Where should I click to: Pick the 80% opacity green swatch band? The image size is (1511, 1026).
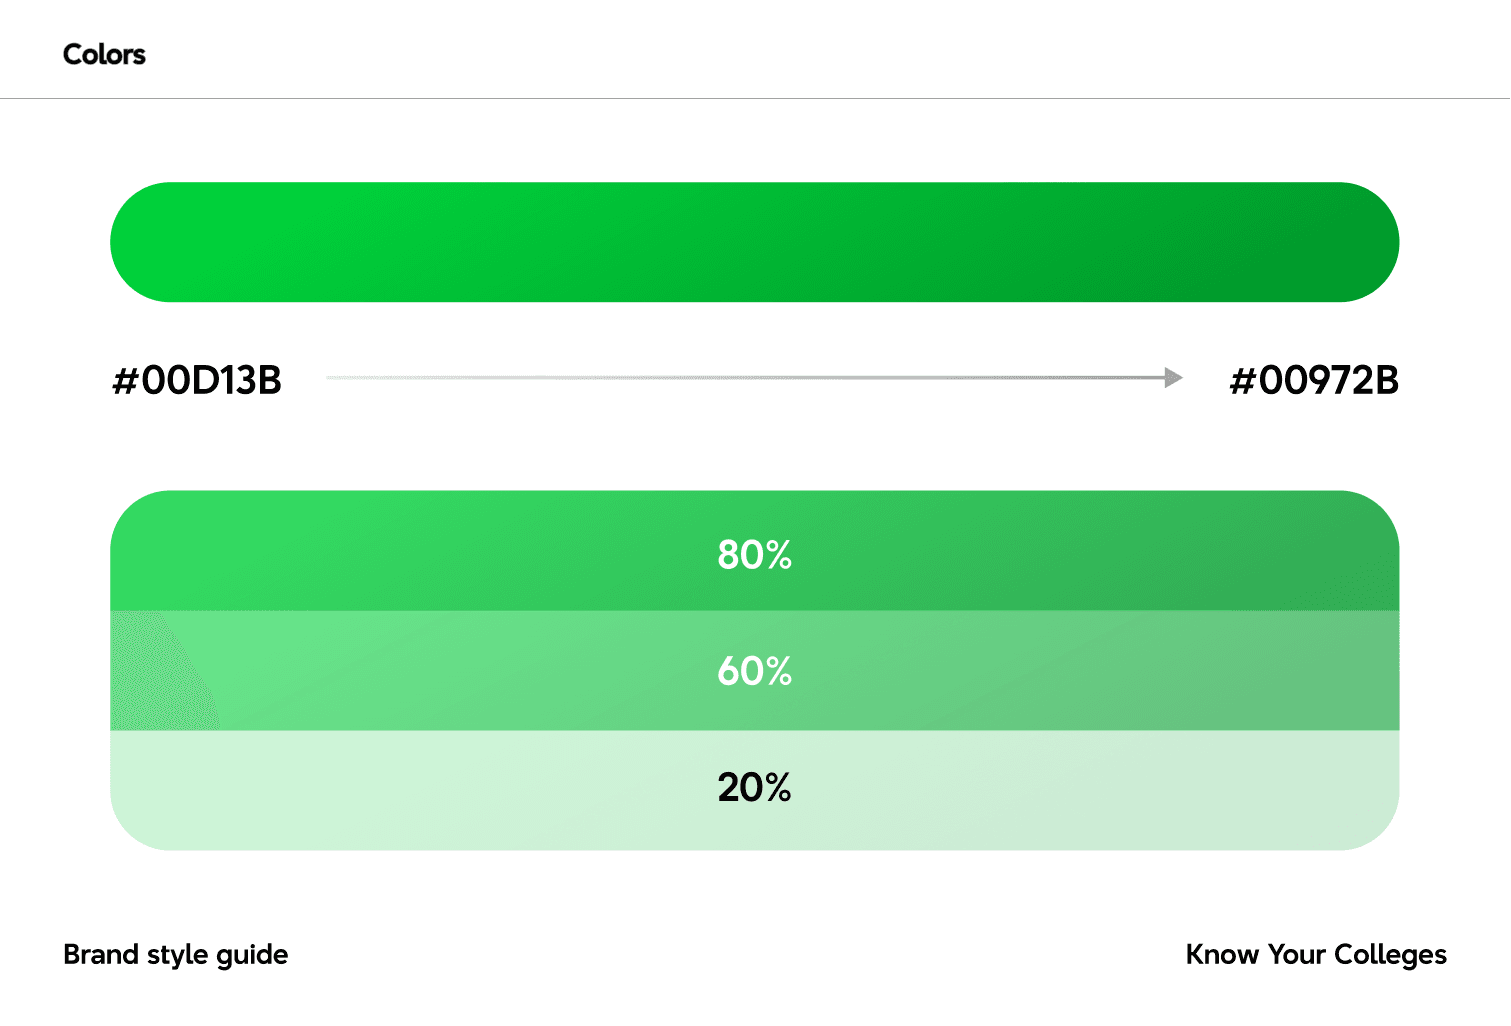[754, 551]
